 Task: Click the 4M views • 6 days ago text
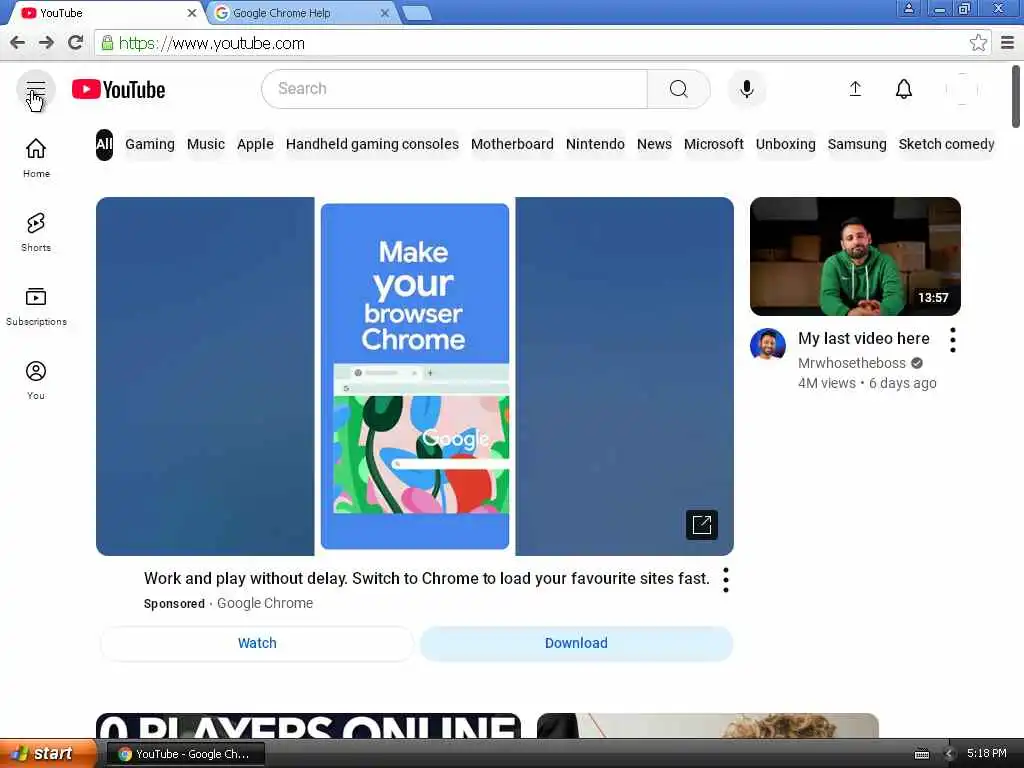(867, 383)
